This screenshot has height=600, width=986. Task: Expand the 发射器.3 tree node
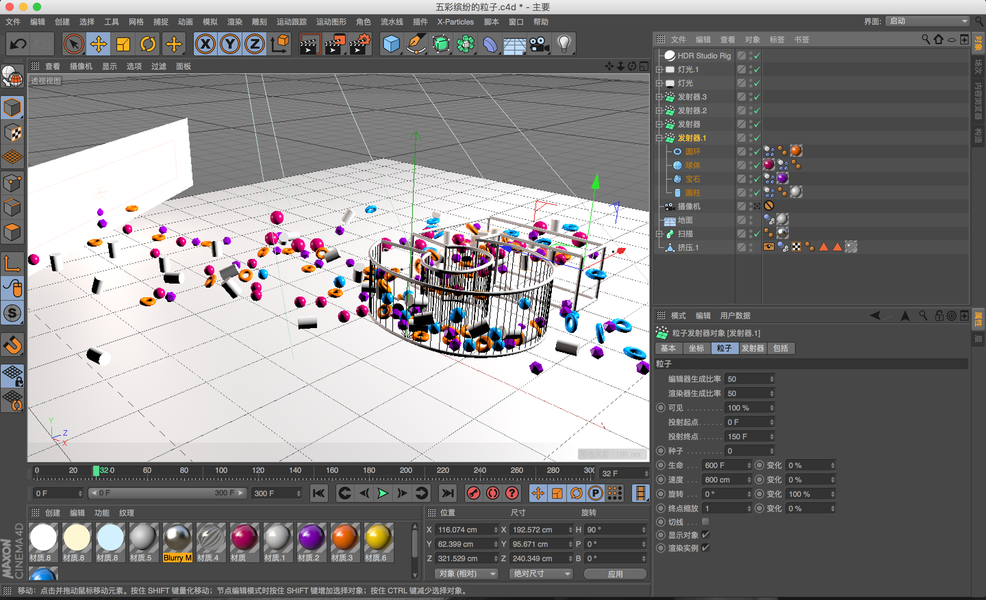click(659, 97)
